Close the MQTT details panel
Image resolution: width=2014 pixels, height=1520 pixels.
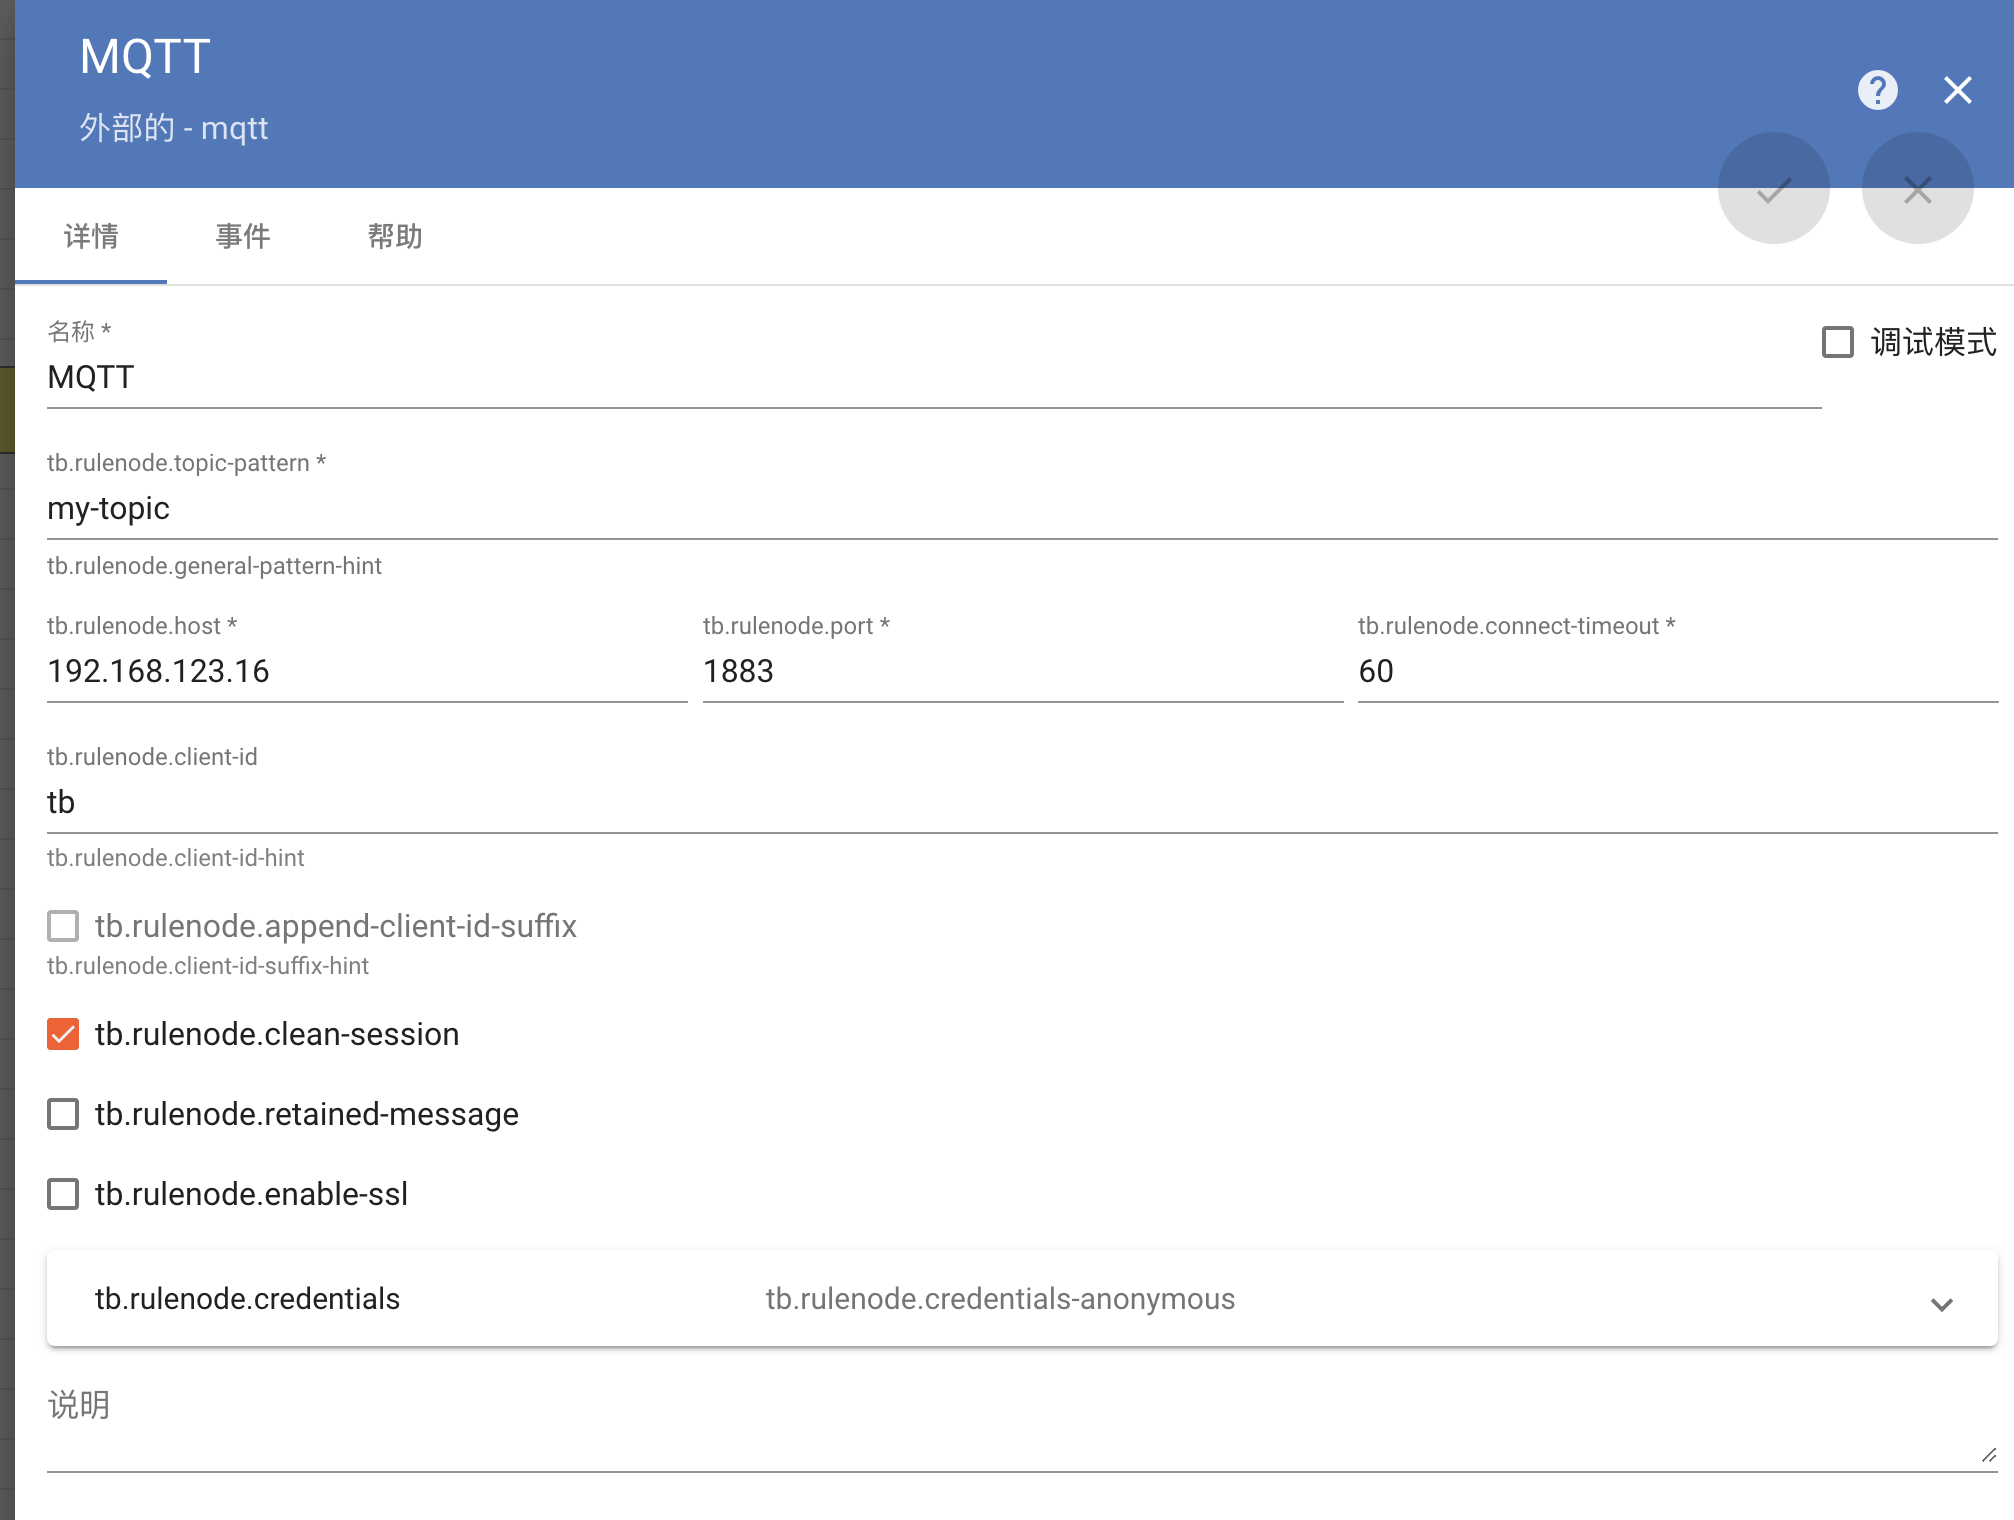point(1957,90)
